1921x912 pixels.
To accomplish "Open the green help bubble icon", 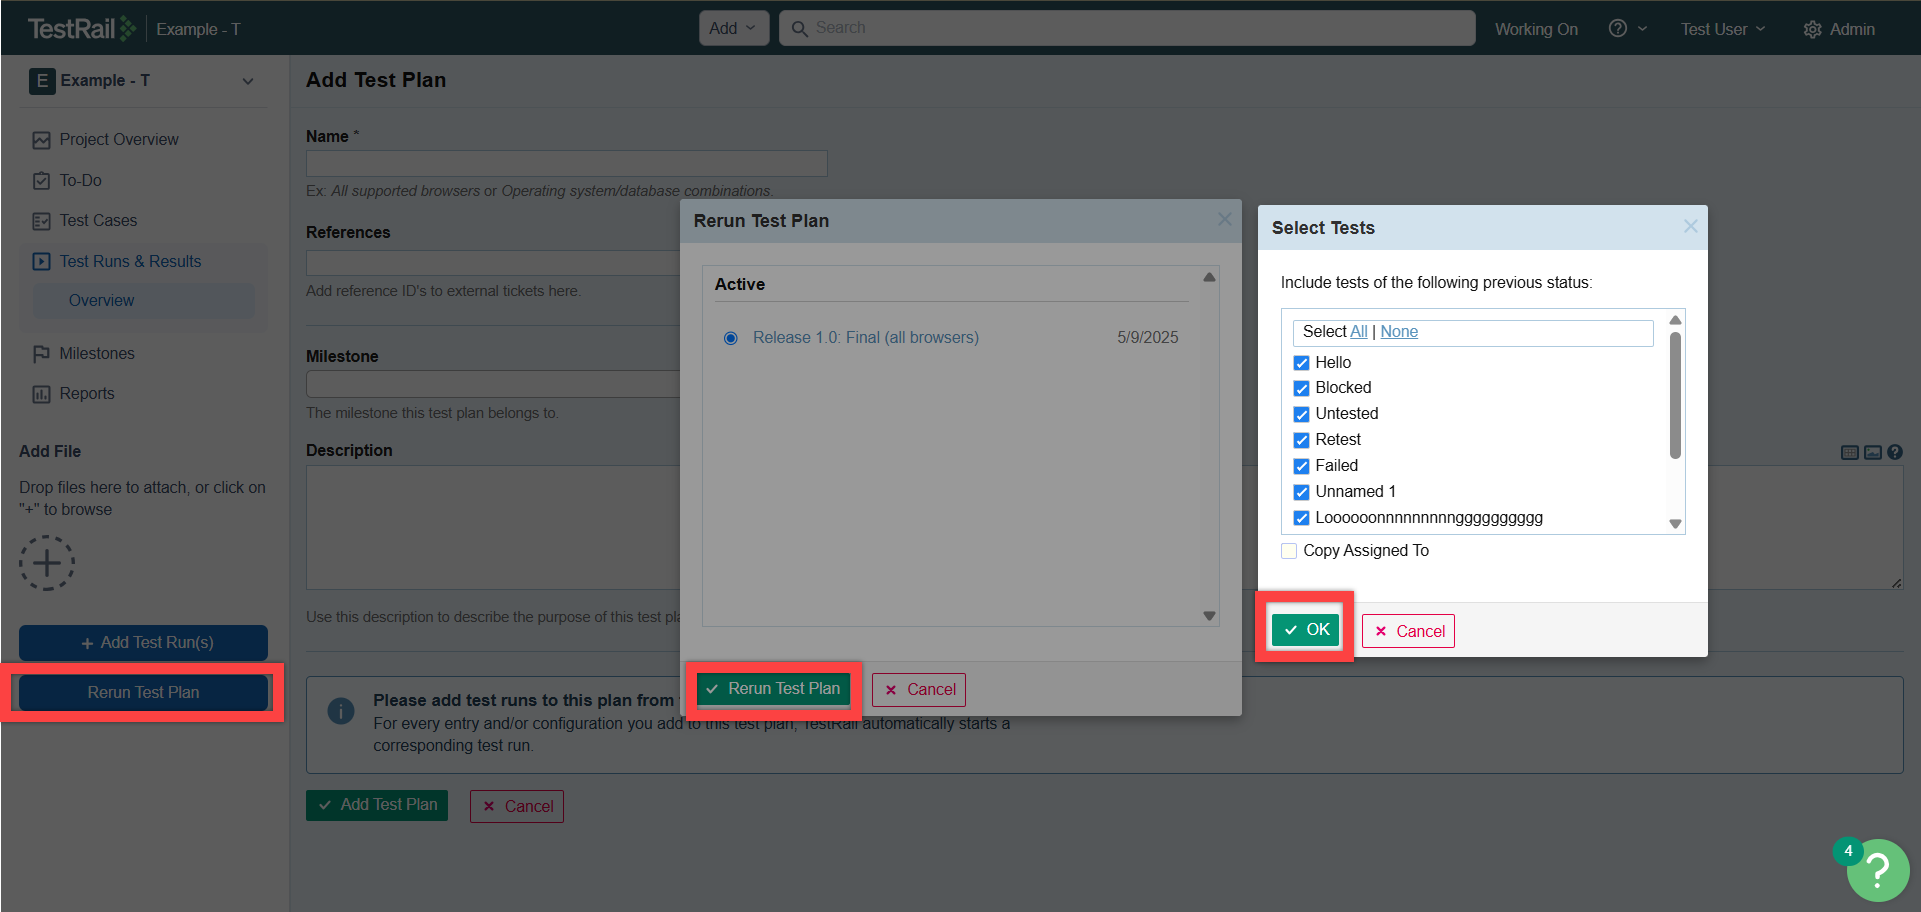I will point(1877,871).
